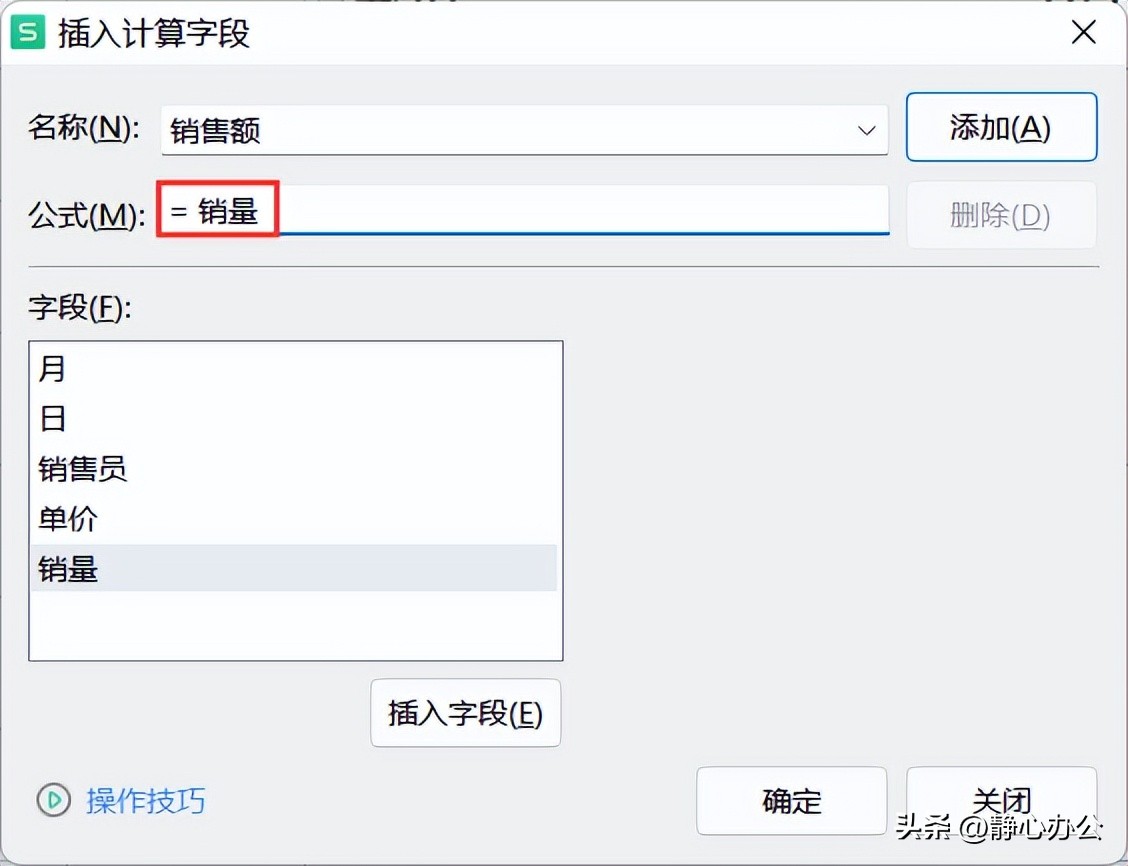This screenshot has height=866, width=1128.
Task: Select the highlighted 销量 field item
Action: coord(294,568)
